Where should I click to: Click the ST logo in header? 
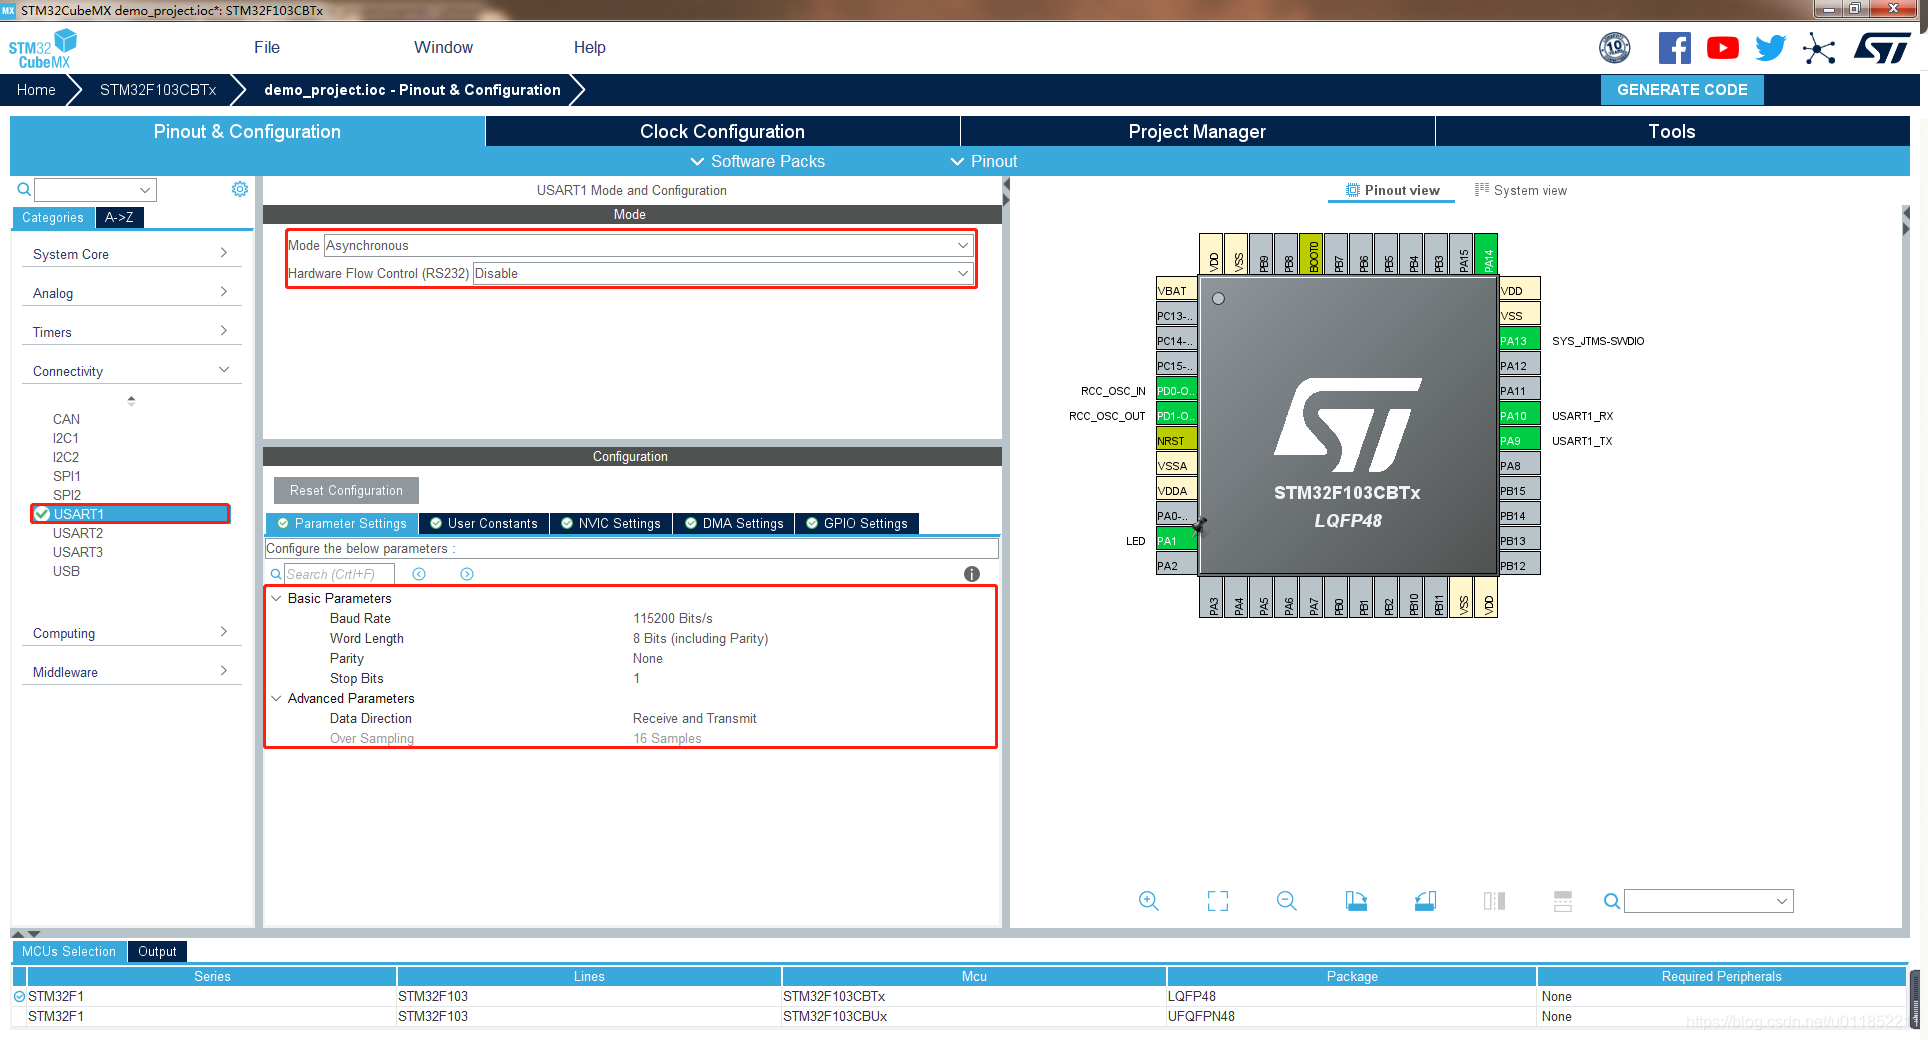(1882, 48)
